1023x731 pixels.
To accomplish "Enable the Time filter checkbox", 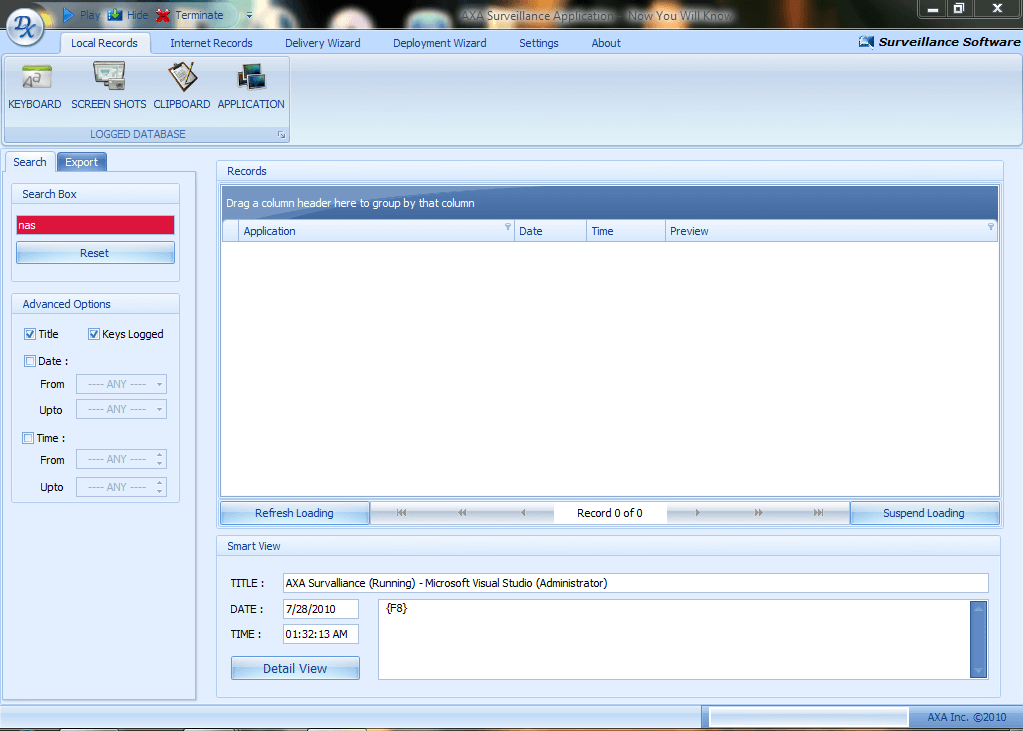I will (x=29, y=438).
